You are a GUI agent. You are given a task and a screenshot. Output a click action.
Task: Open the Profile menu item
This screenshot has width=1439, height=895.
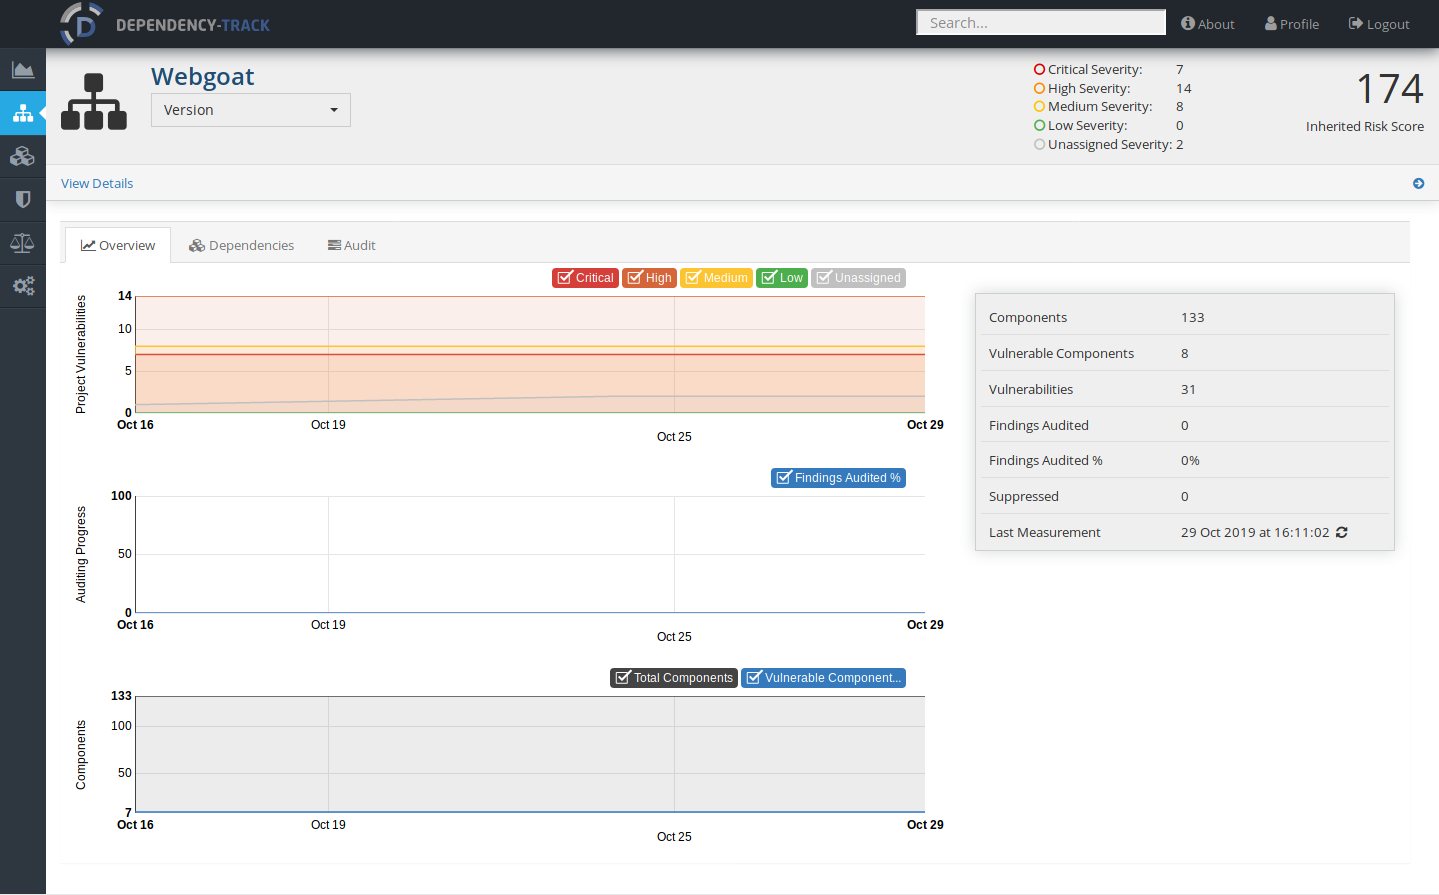coord(1291,24)
